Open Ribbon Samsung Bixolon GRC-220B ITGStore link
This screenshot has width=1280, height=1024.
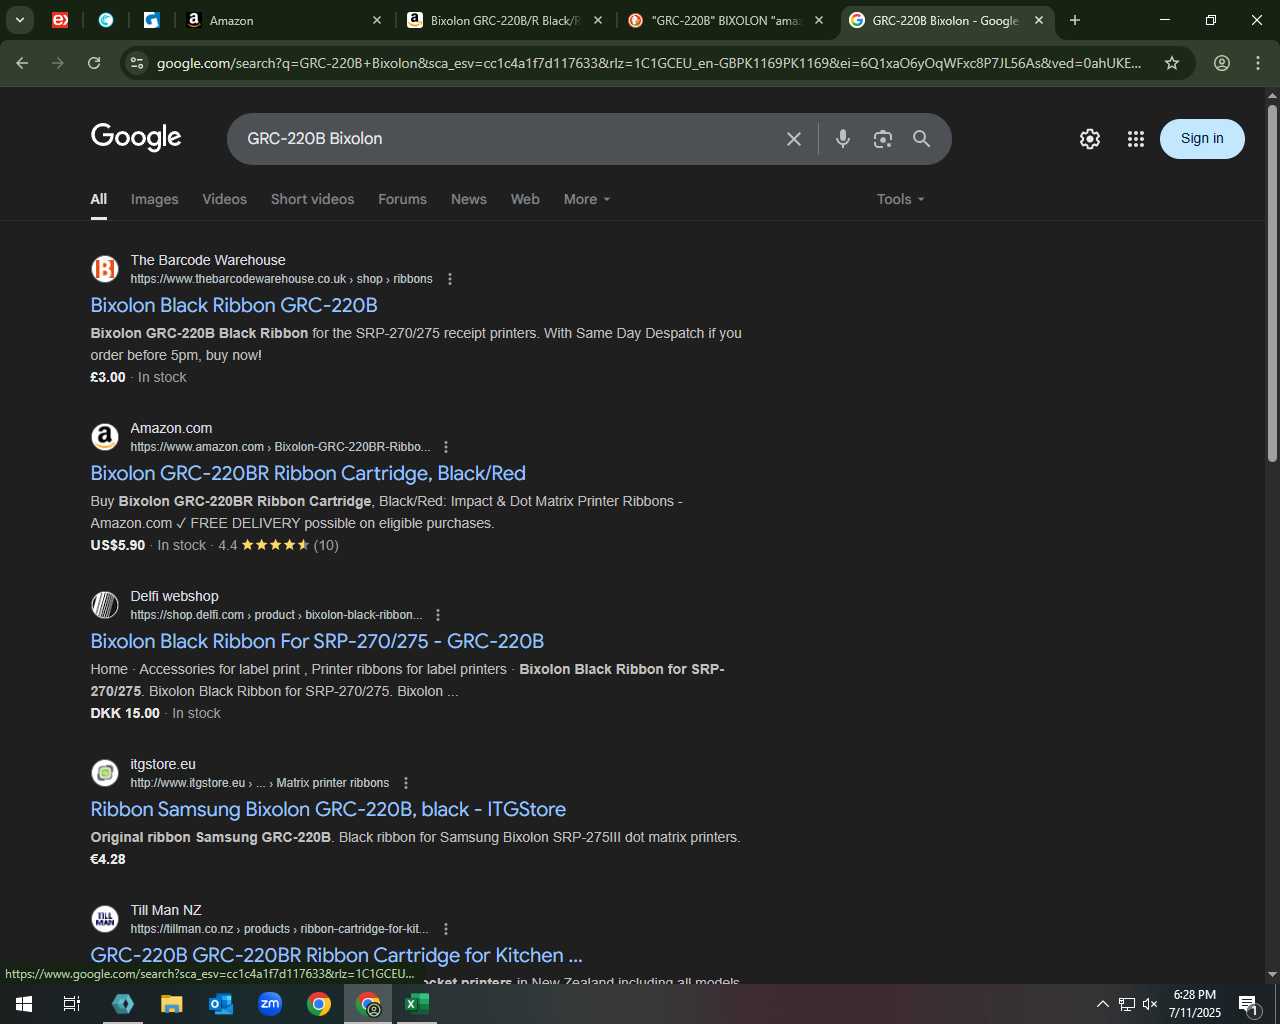point(328,809)
